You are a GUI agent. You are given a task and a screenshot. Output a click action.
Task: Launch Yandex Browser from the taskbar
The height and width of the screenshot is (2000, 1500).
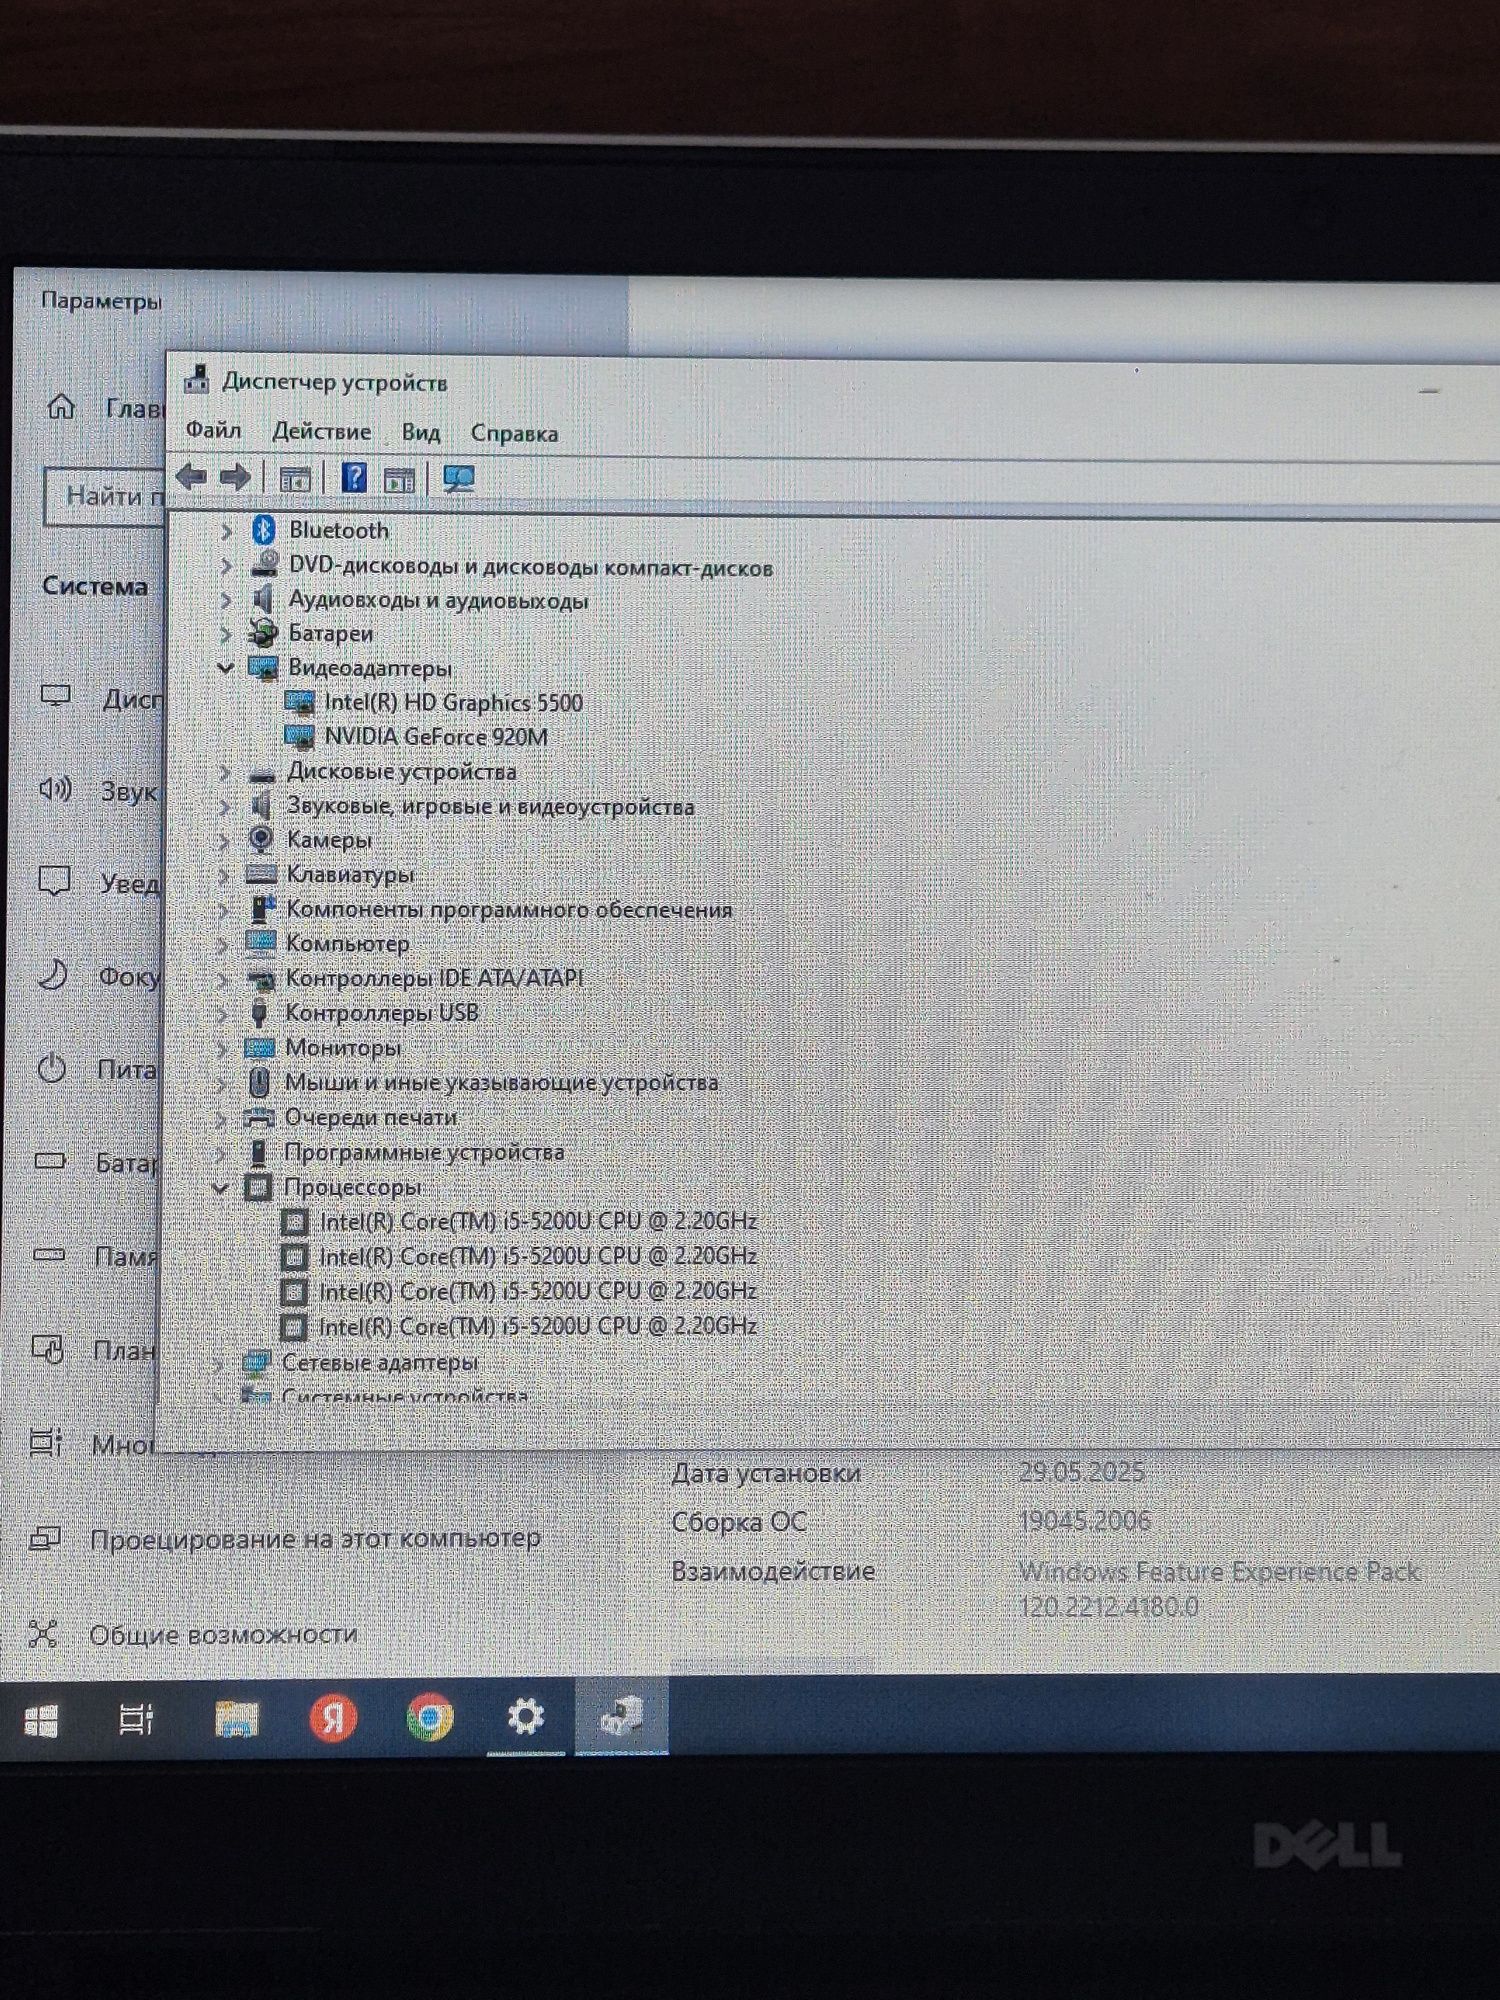click(x=333, y=1718)
